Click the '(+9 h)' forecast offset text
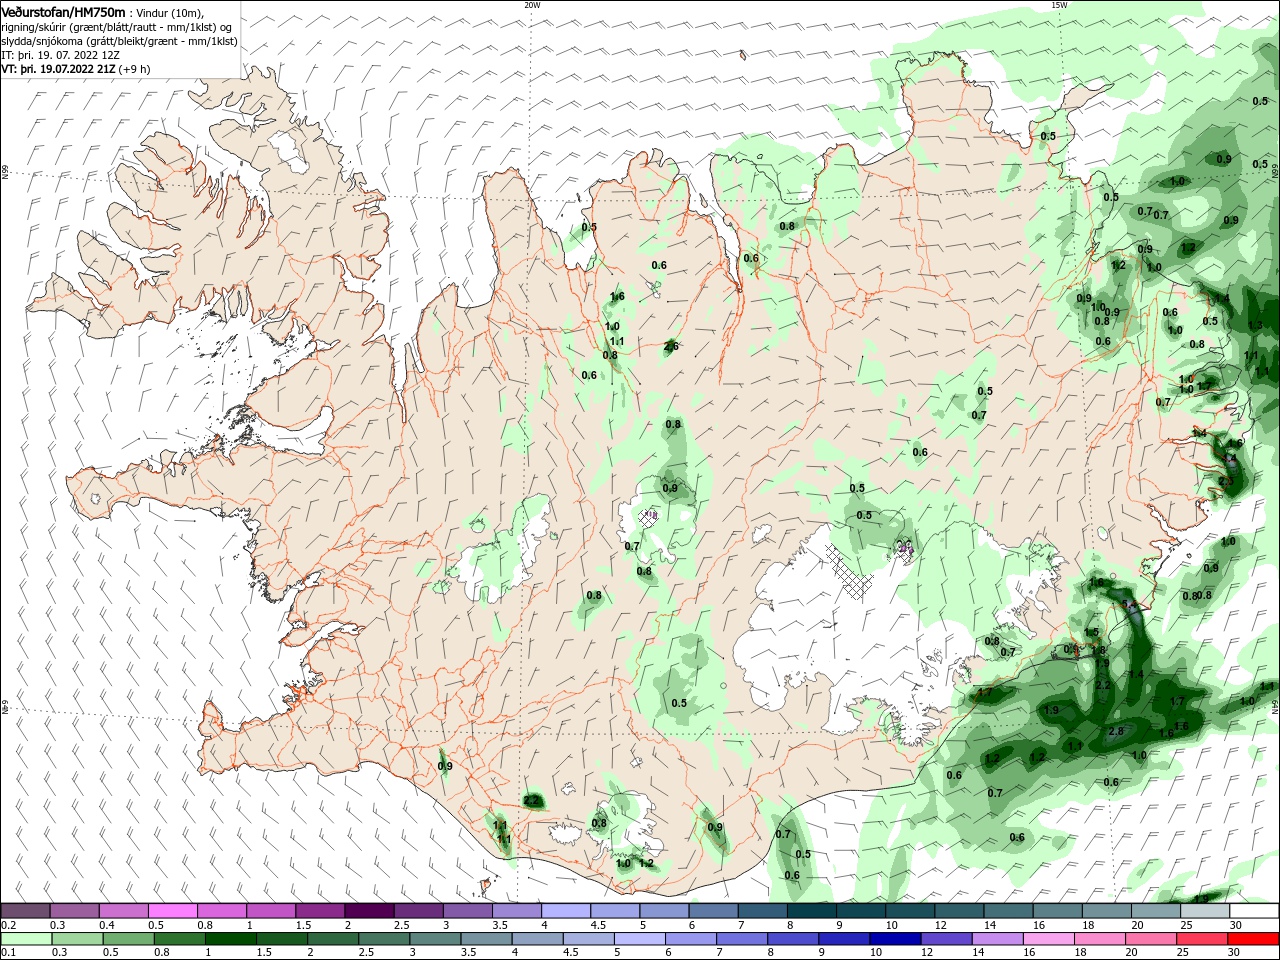This screenshot has width=1280, height=960. 135,69
